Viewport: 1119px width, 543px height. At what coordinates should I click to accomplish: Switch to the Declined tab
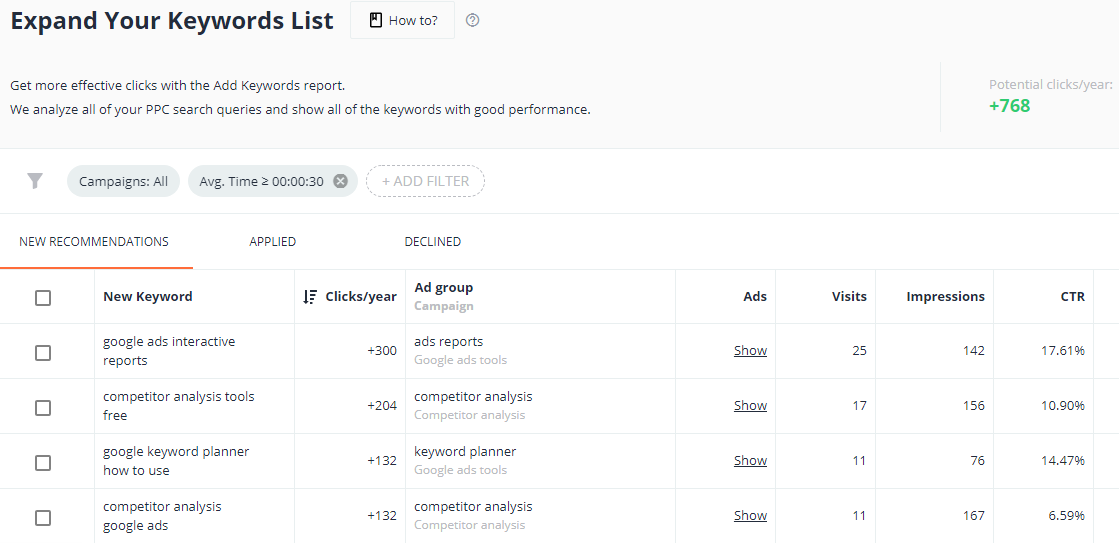(432, 242)
